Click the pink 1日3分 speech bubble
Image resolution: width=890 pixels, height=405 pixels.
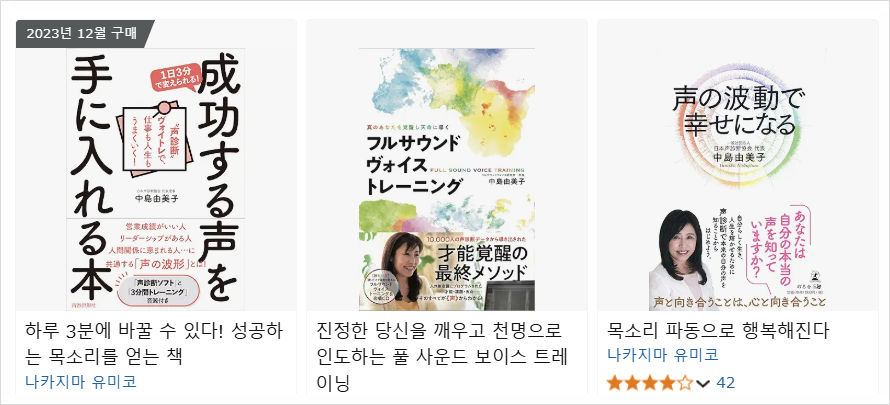coord(175,77)
